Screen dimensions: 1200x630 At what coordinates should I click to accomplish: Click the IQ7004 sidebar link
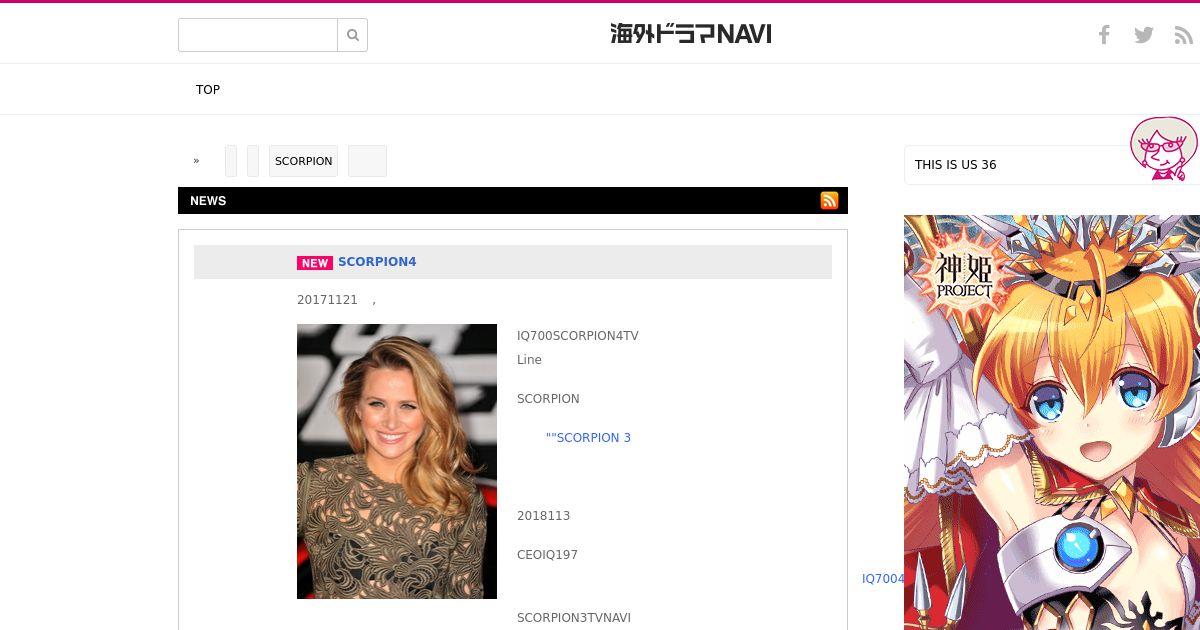click(883, 579)
